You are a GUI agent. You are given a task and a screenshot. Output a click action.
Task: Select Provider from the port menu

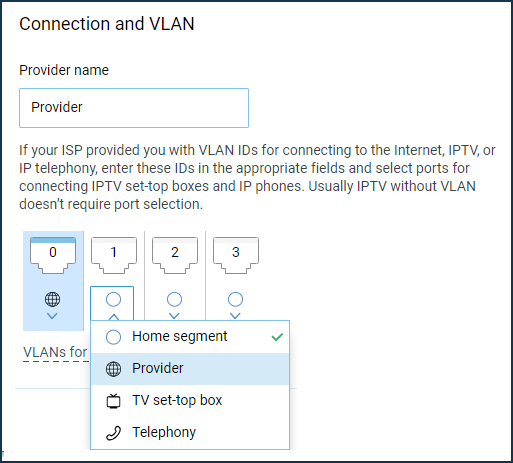(190, 369)
